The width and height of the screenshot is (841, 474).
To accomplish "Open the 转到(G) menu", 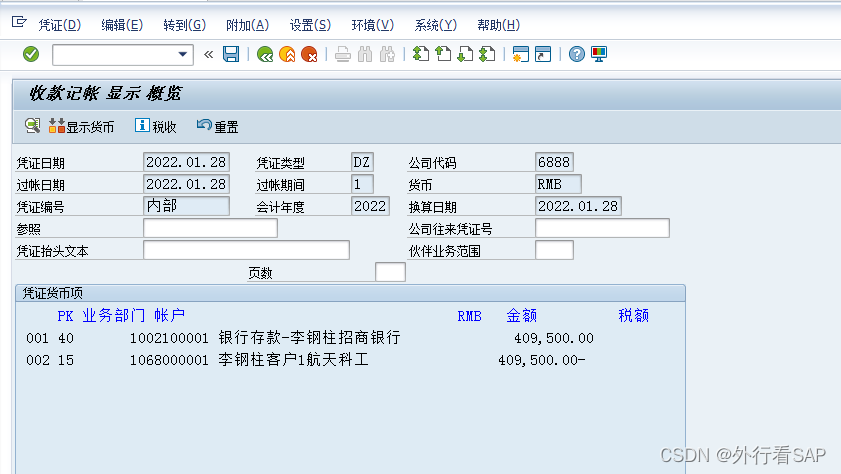I will [185, 25].
